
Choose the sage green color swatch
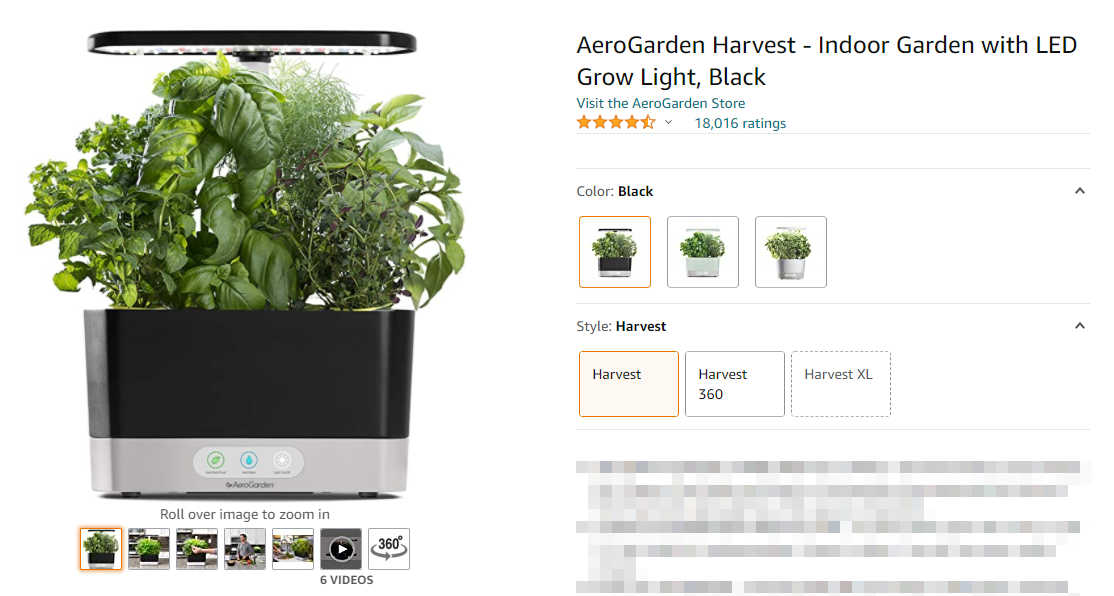tap(703, 252)
